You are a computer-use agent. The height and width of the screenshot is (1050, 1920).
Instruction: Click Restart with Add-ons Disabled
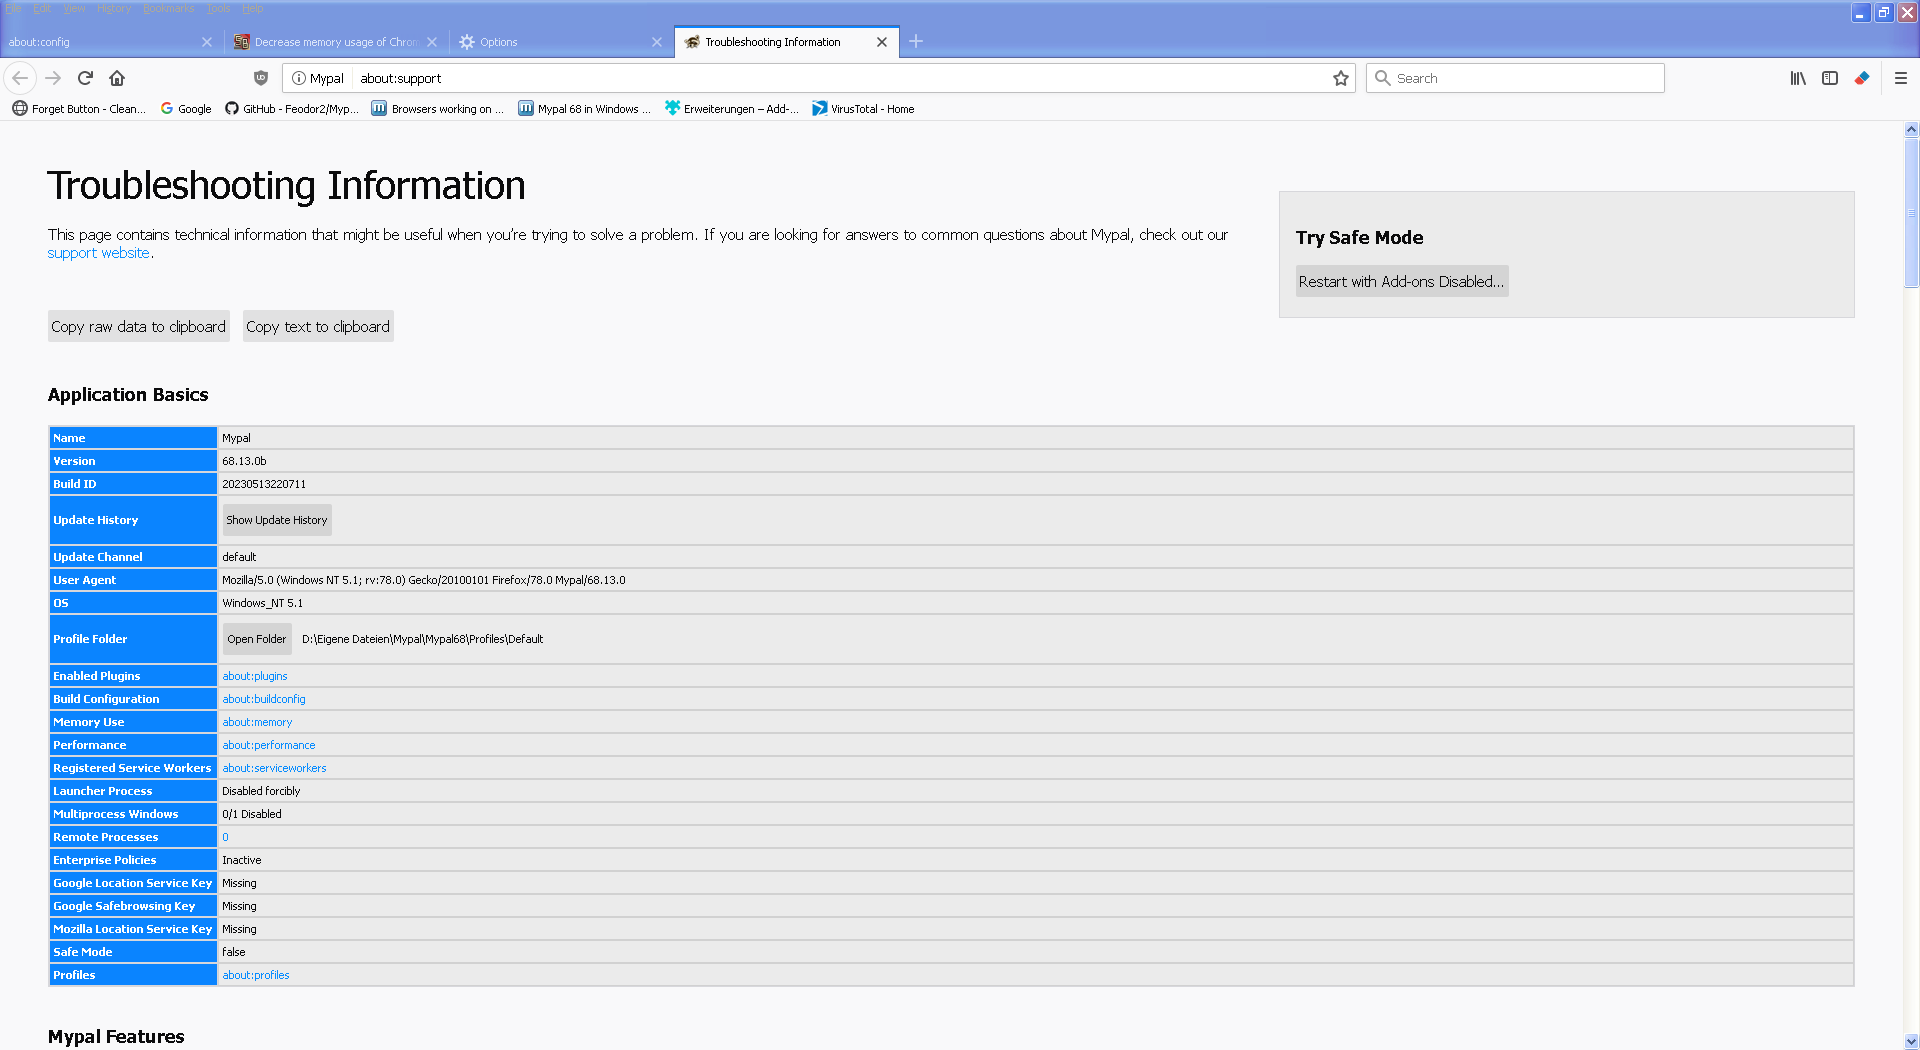tap(1401, 281)
